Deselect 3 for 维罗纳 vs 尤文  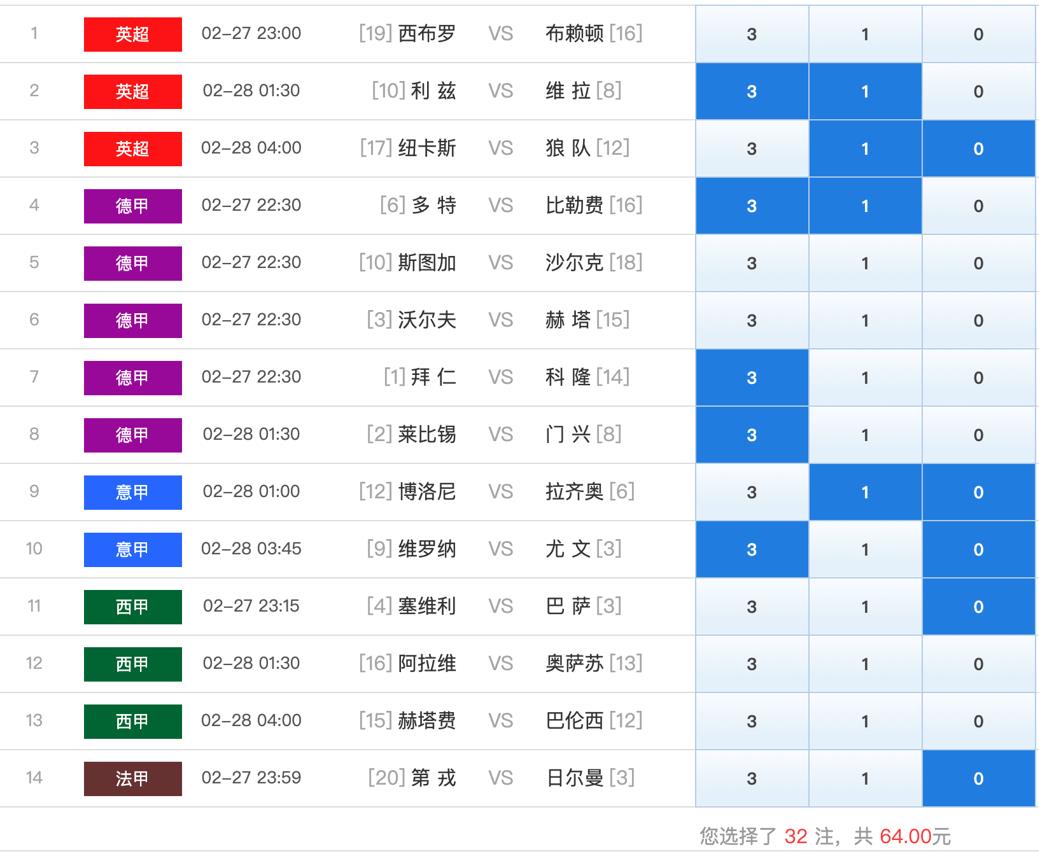coord(752,549)
